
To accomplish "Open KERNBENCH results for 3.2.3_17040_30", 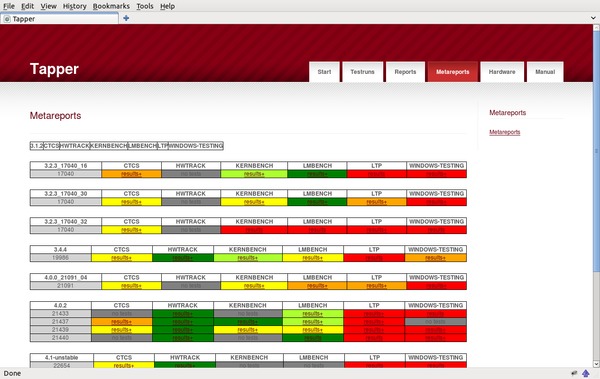I will pos(254,202).
